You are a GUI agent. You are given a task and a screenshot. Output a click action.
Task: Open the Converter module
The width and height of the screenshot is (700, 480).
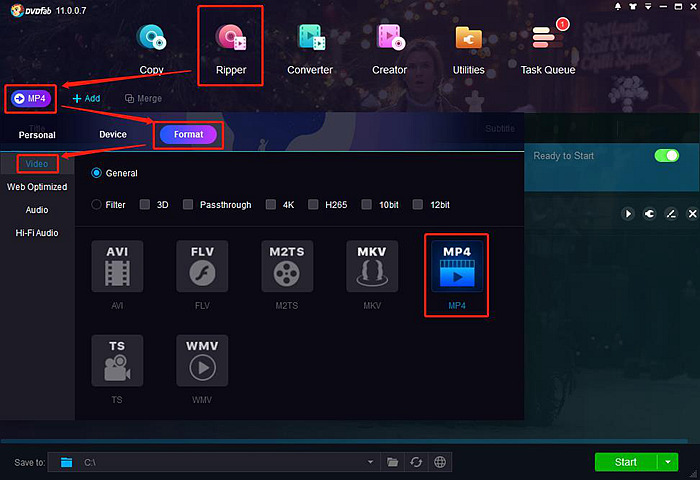point(310,49)
